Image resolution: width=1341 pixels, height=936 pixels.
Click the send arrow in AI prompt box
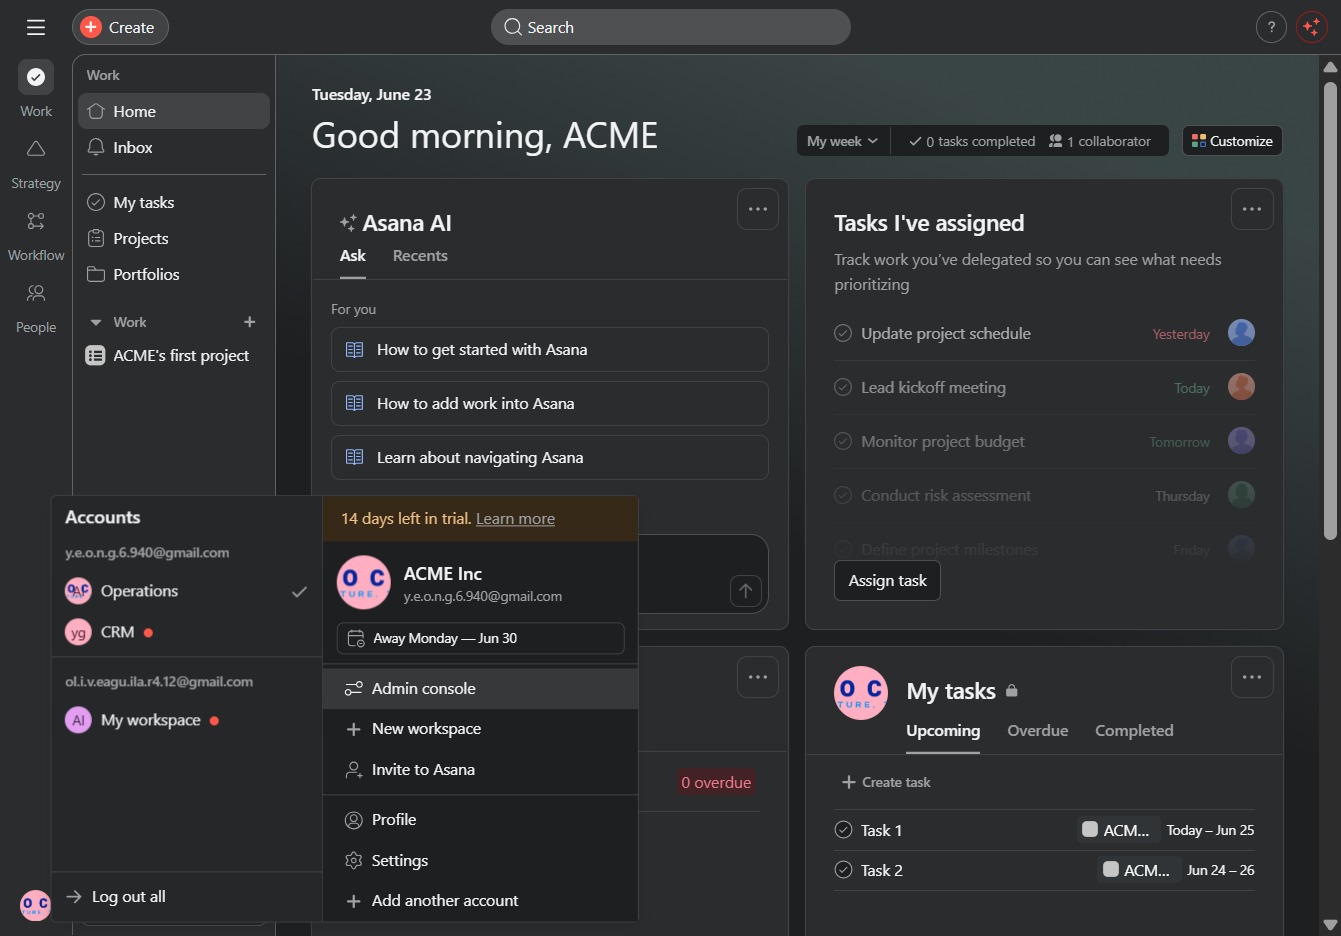pyautogui.click(x=746, y=591)
